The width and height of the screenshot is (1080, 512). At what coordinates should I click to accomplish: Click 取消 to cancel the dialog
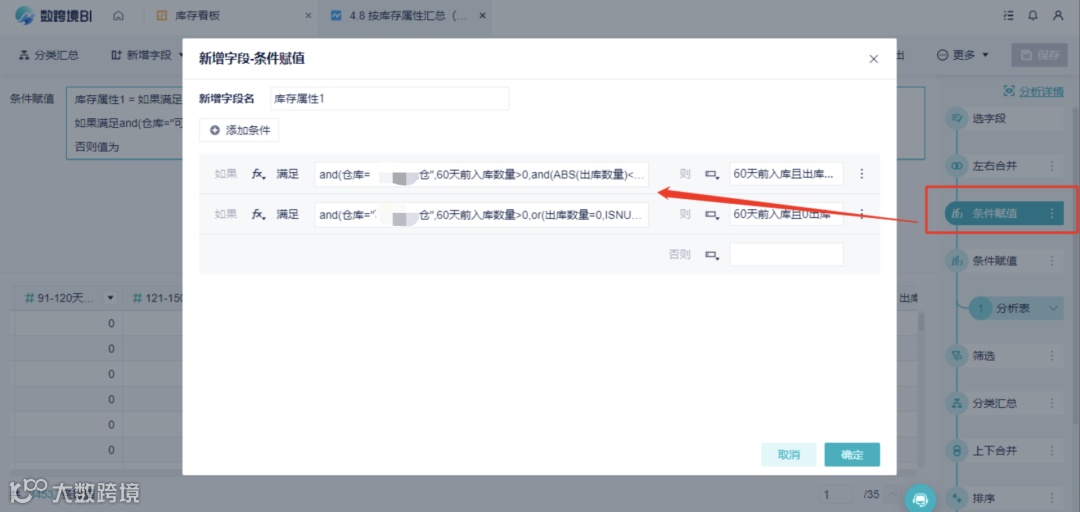click(789, 455)
